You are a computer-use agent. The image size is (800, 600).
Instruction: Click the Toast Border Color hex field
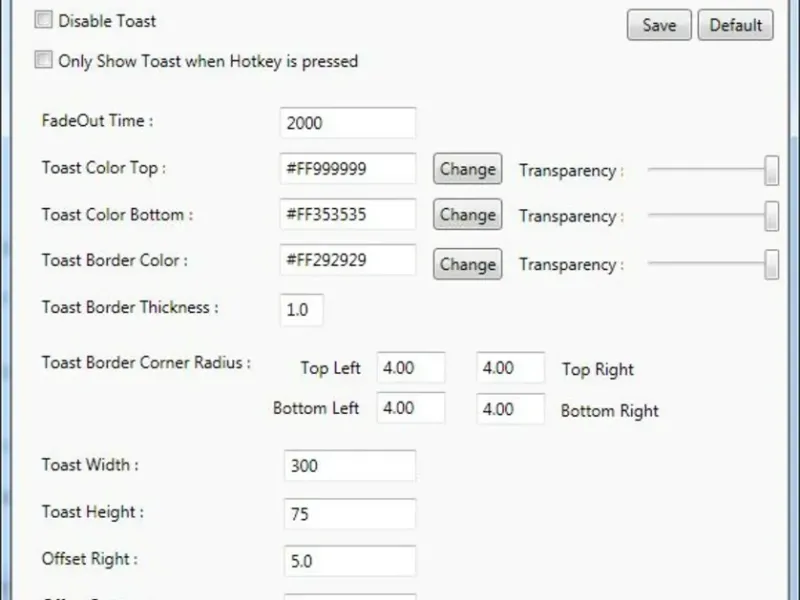[x=347, y=260]
